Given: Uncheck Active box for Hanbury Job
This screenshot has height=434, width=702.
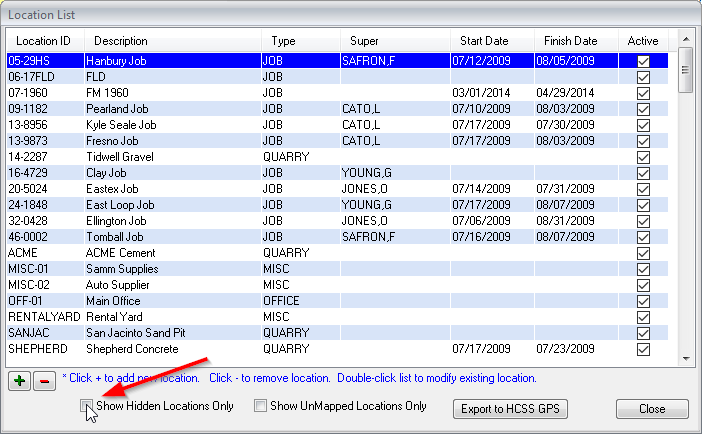Looking at the screenshot, I should [x=643, y=61].
